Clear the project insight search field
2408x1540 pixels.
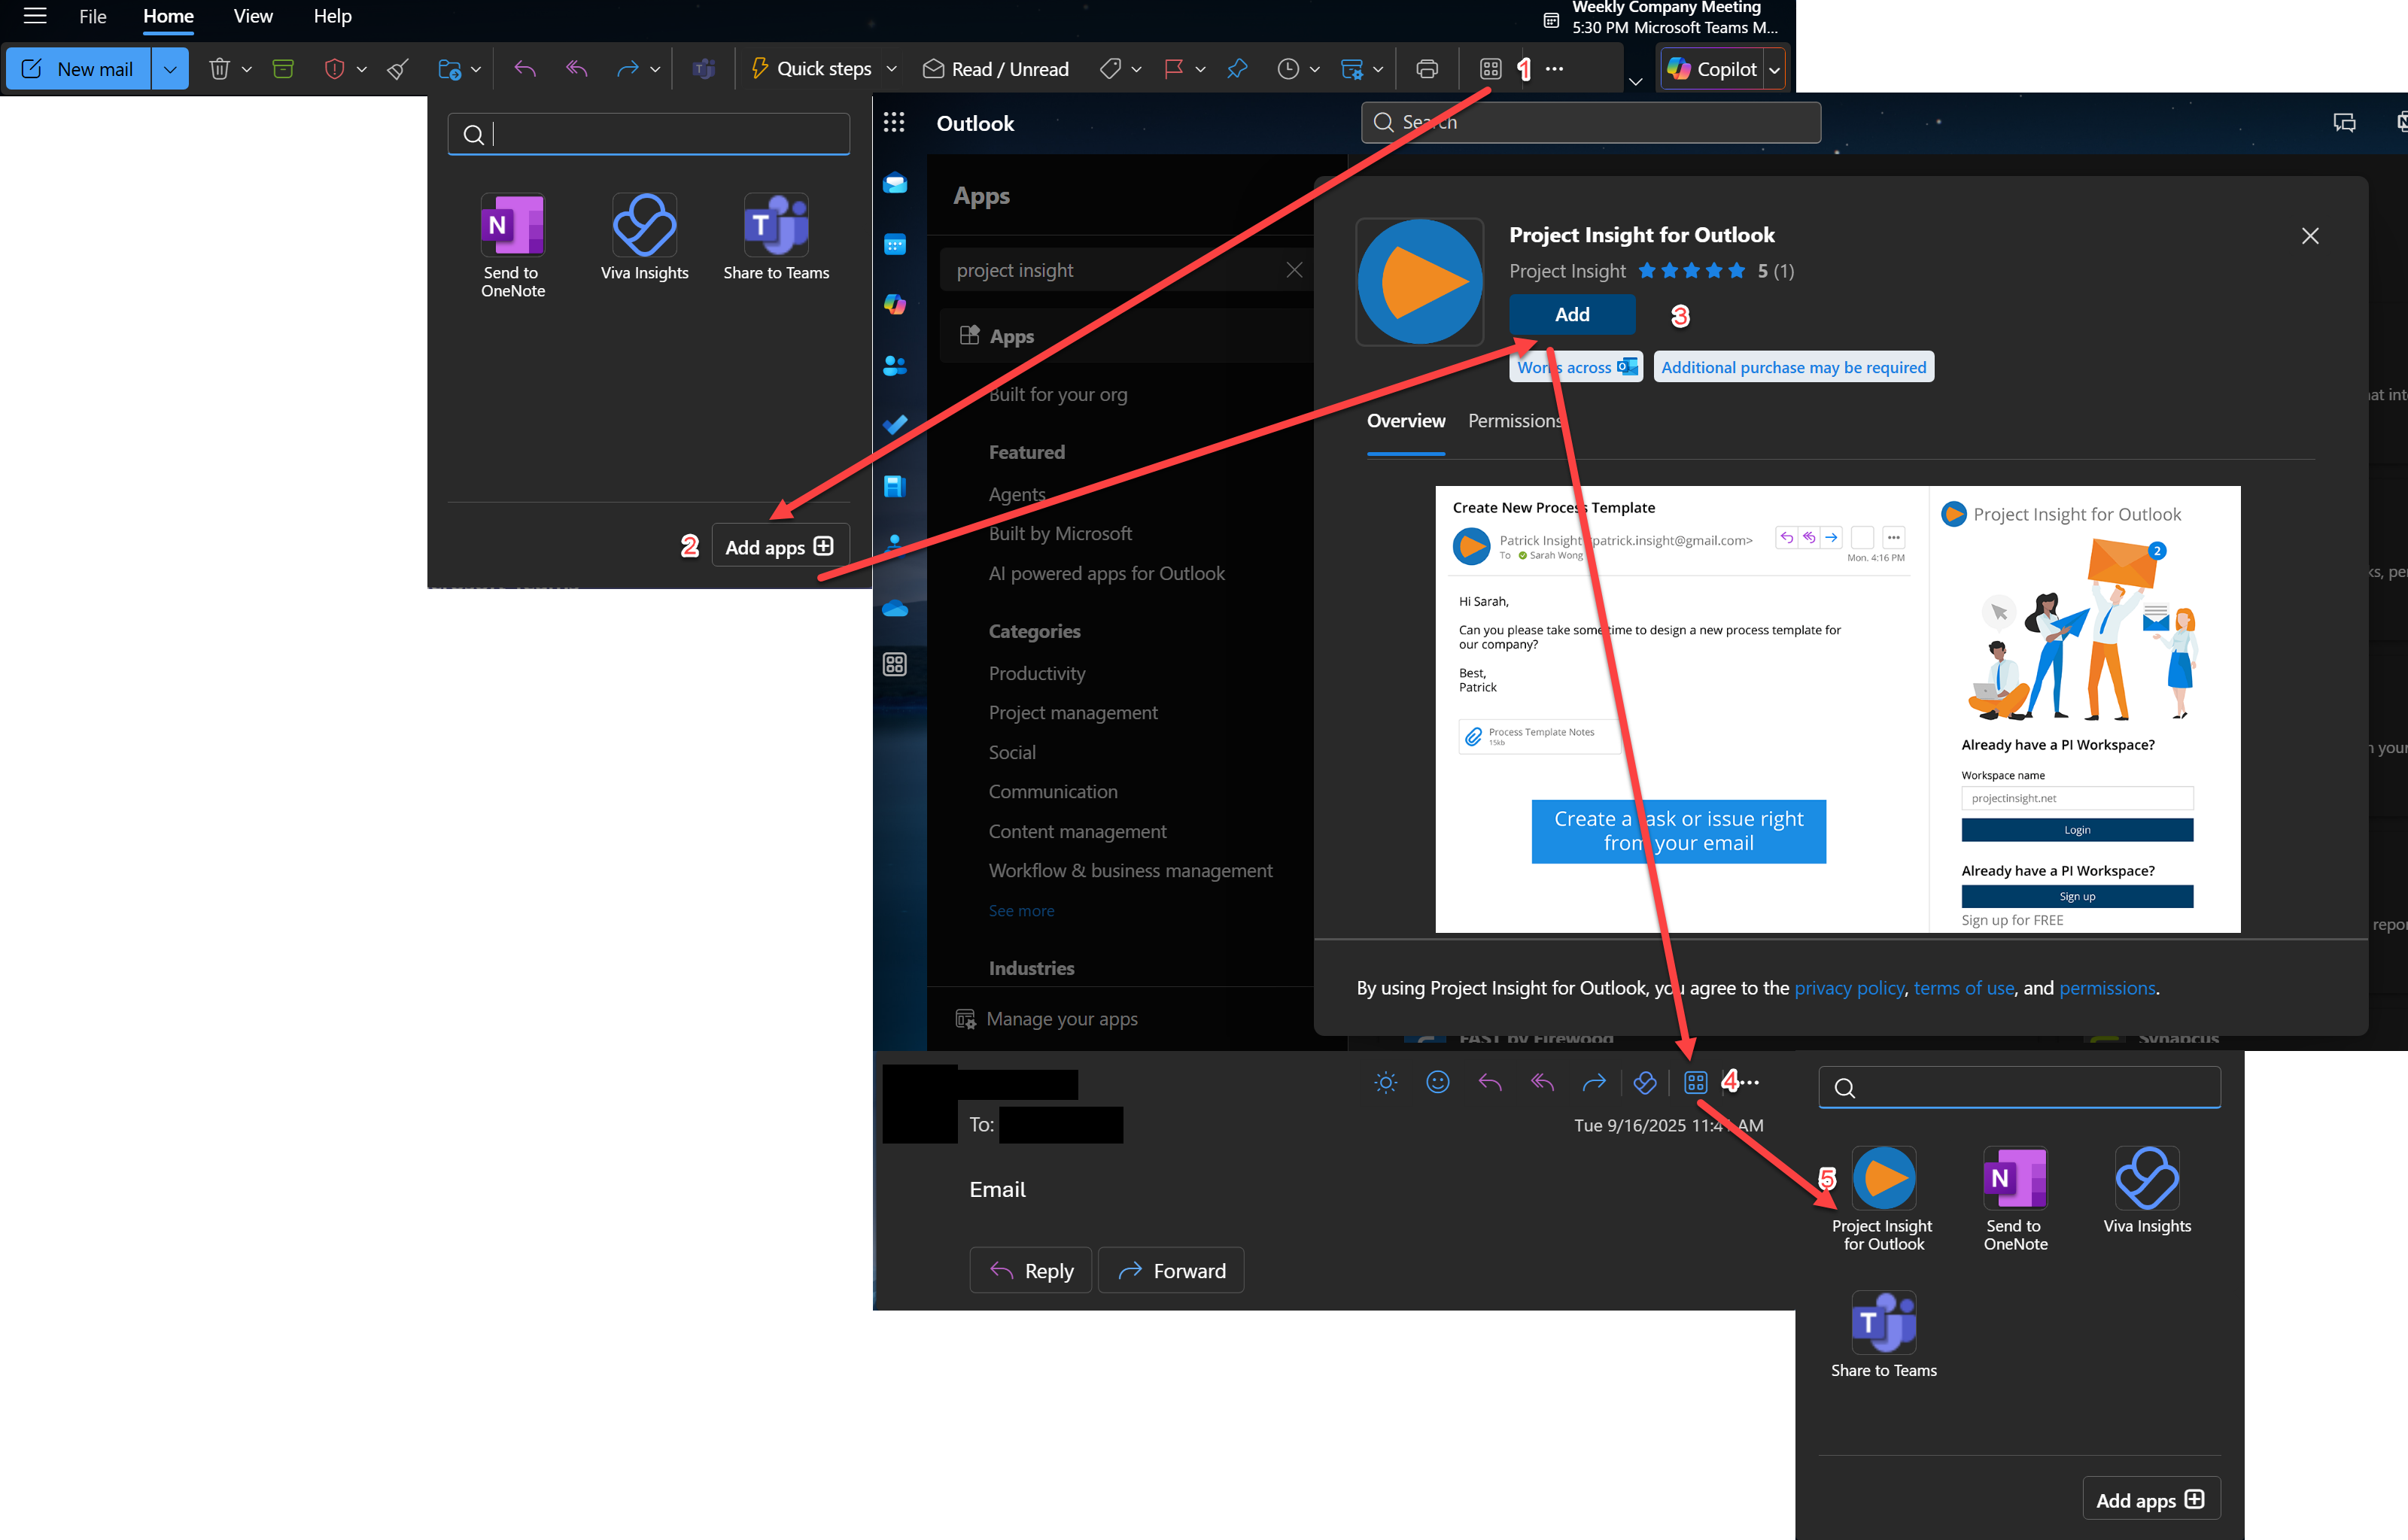pyautogui.click(x=1294, y=269)
